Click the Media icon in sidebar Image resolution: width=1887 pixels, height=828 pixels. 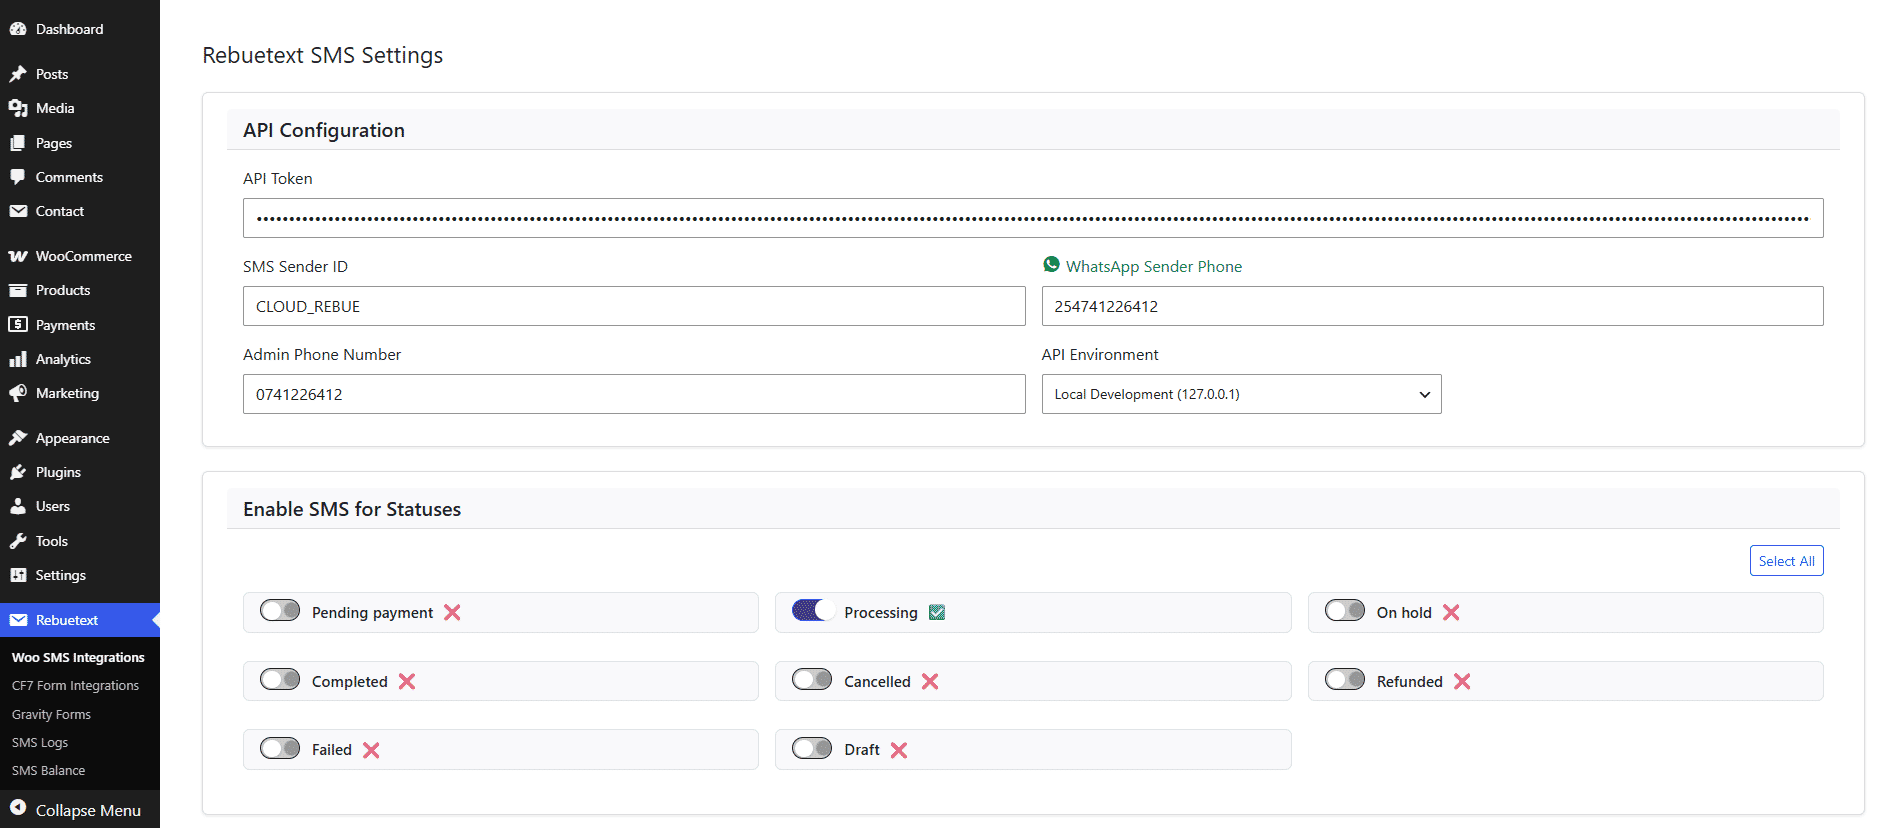coord(18,108)
